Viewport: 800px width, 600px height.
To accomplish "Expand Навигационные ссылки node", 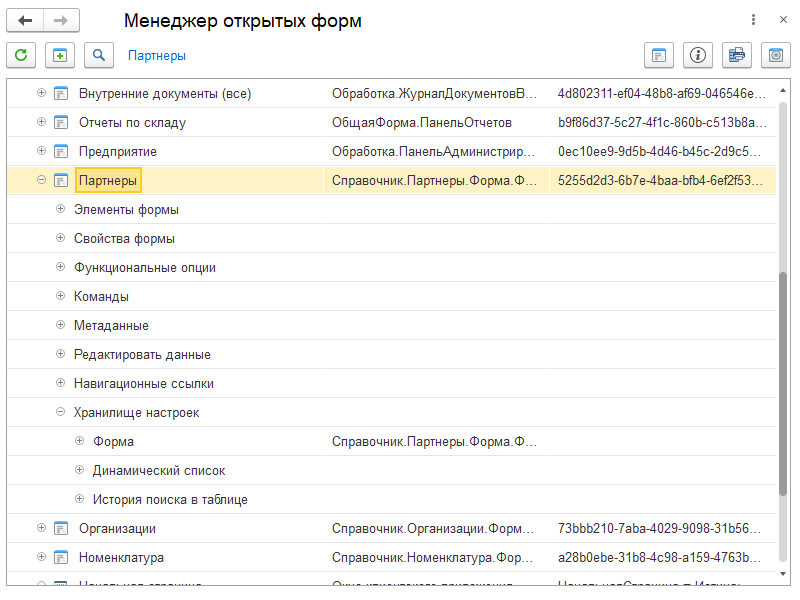I will (x=60, y=383).
